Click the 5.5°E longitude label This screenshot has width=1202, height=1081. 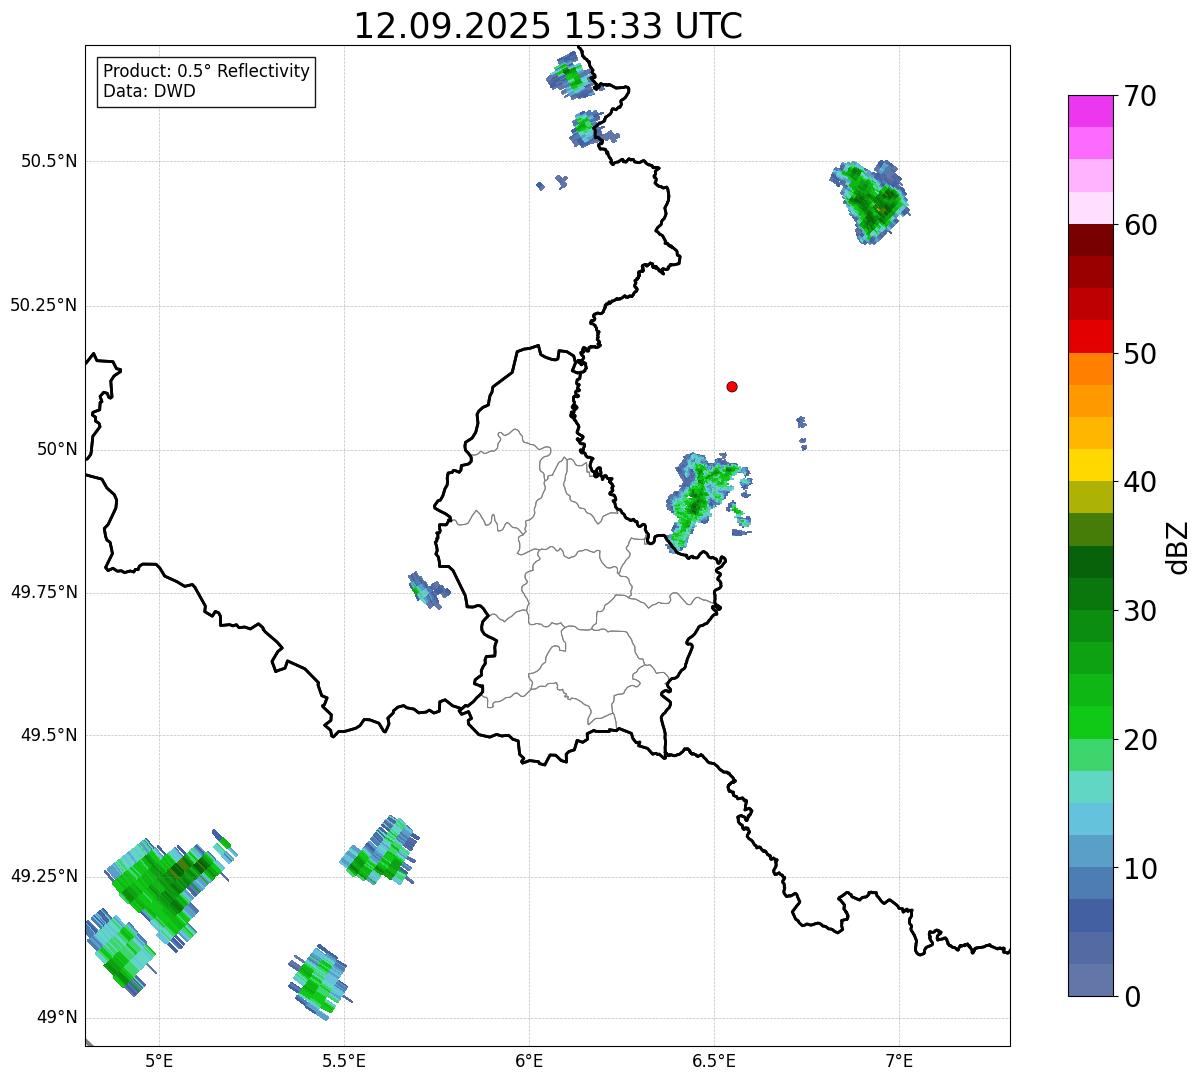click(345, 1060)
